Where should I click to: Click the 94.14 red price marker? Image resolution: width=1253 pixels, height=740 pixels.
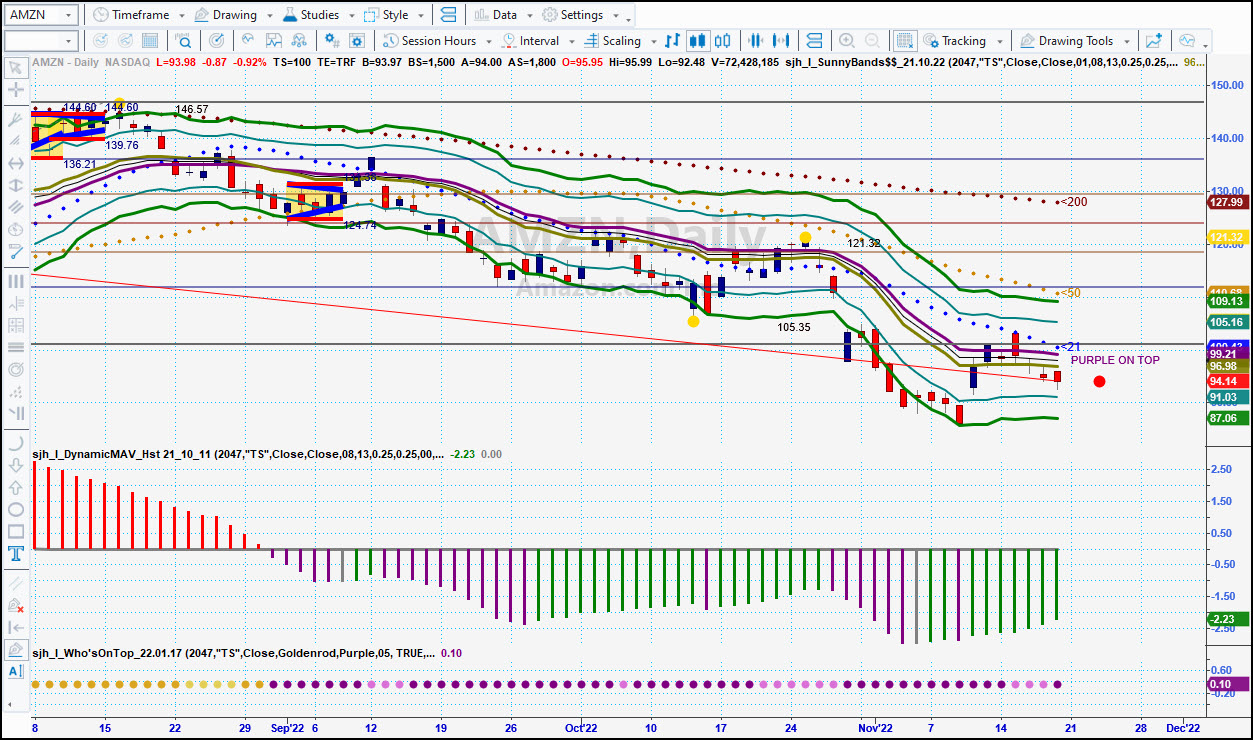coord(1227,381)
